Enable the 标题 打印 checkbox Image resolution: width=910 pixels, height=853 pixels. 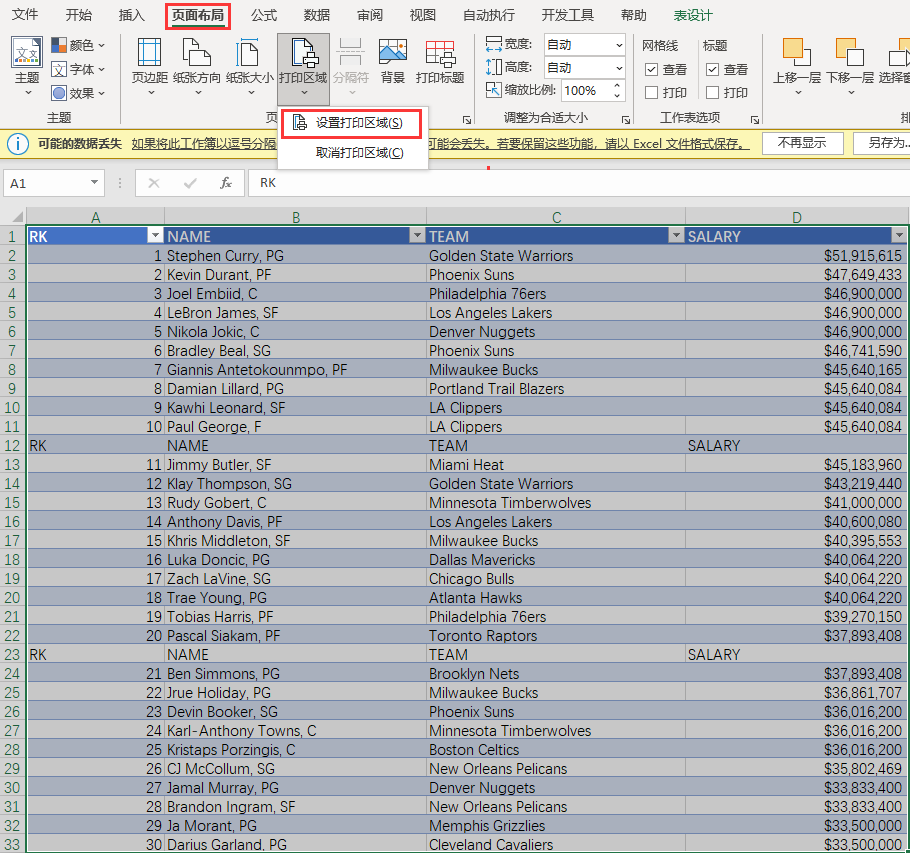[713, 93]
